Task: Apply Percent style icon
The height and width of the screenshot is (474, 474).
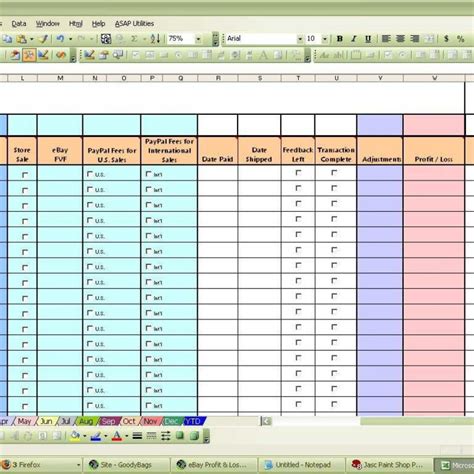Action: point(461,39)
